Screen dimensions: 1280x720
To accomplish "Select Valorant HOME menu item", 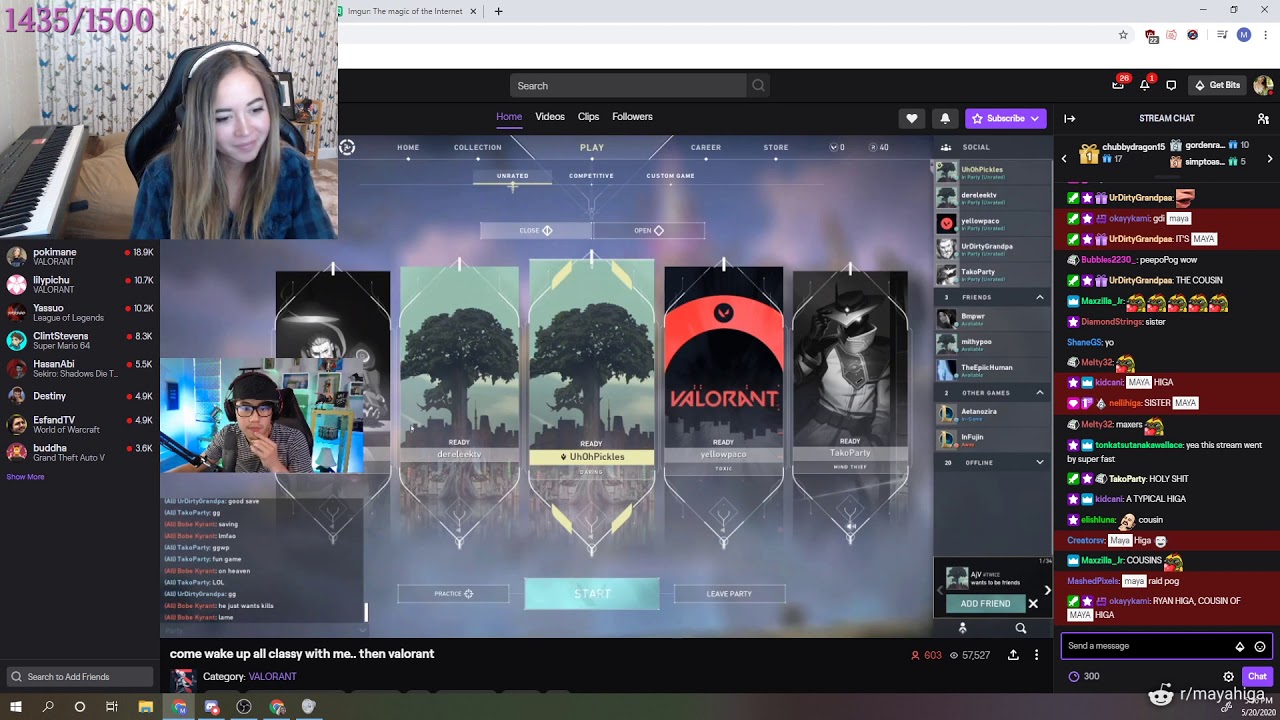I will click(408, 147).
